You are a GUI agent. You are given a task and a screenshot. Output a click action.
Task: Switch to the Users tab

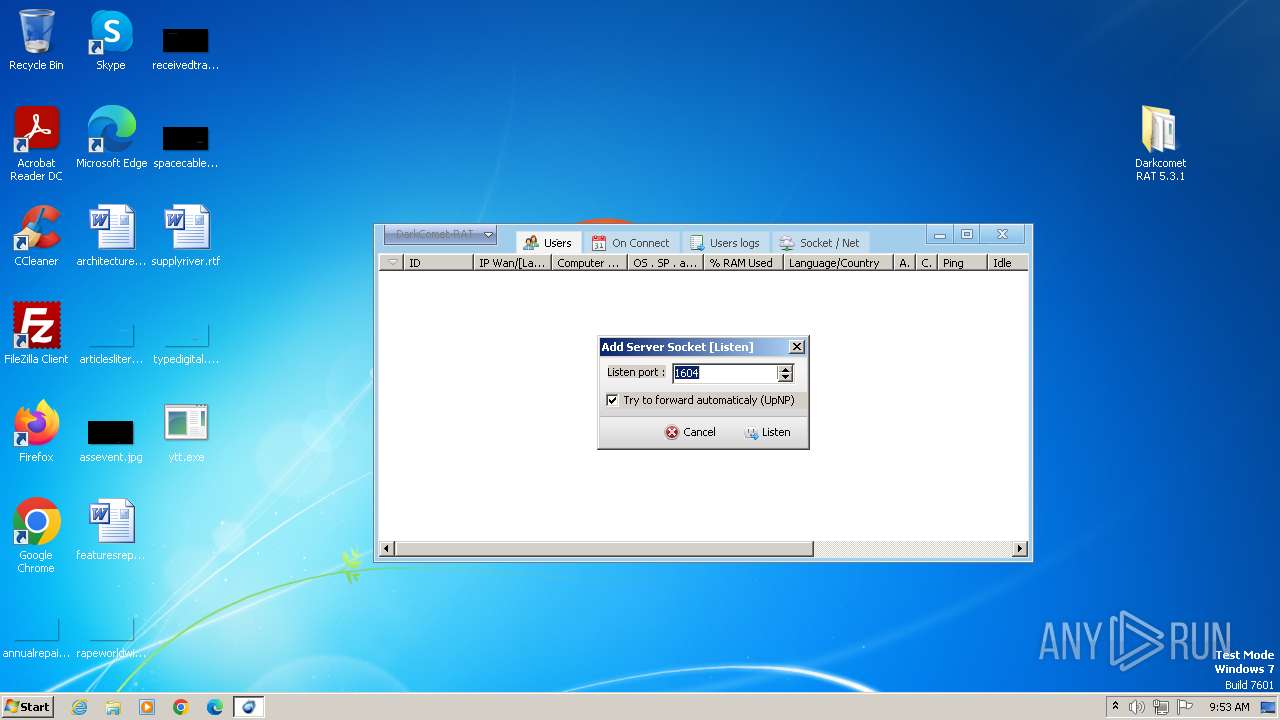tap(548, 243)
